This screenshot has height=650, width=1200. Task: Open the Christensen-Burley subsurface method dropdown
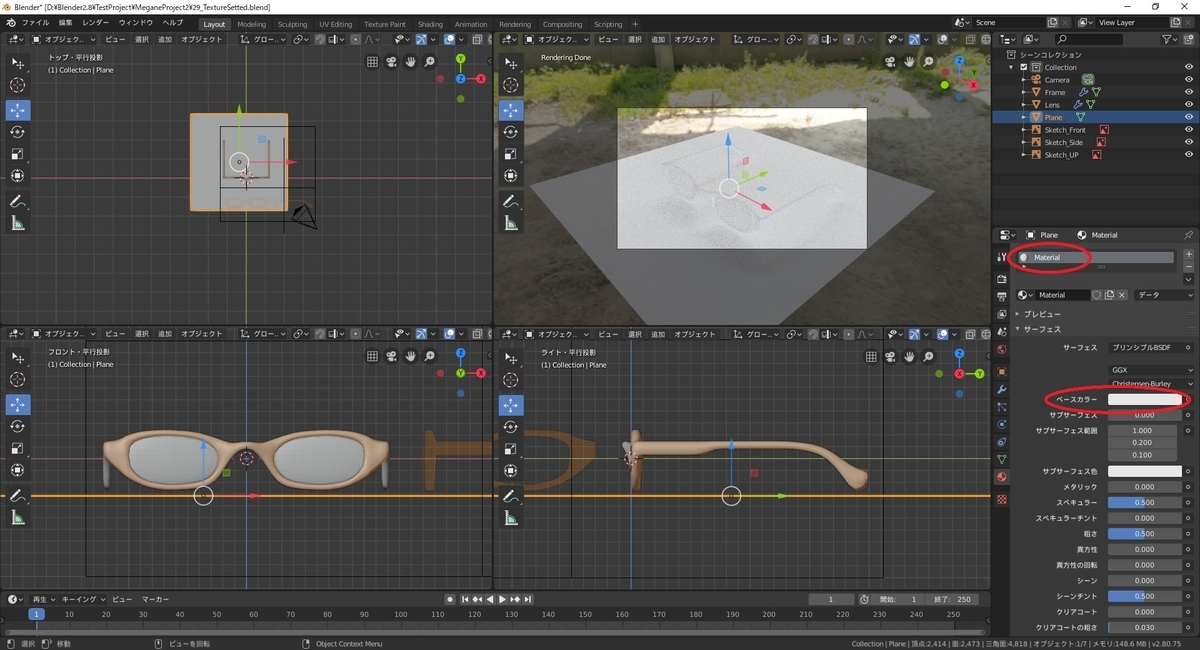coord(1152,383)
